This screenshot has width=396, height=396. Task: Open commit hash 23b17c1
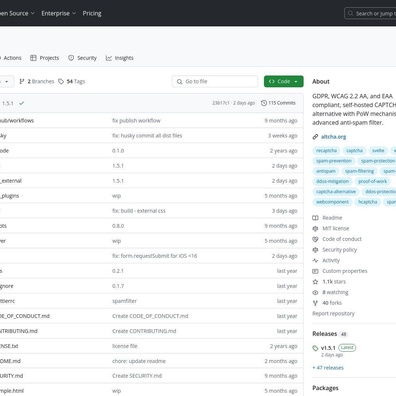point(221,103)
